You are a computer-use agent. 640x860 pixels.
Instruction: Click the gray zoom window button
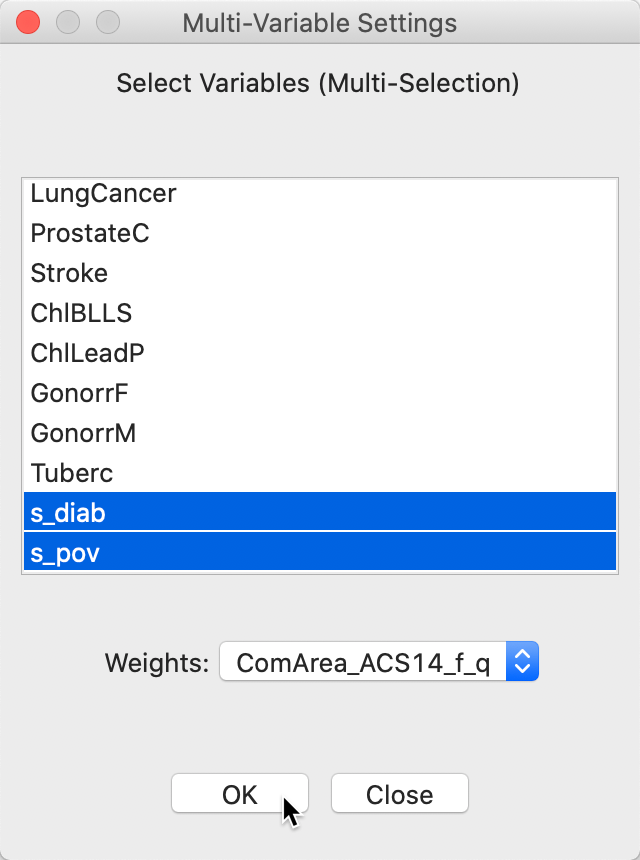(x=106, y=22)
